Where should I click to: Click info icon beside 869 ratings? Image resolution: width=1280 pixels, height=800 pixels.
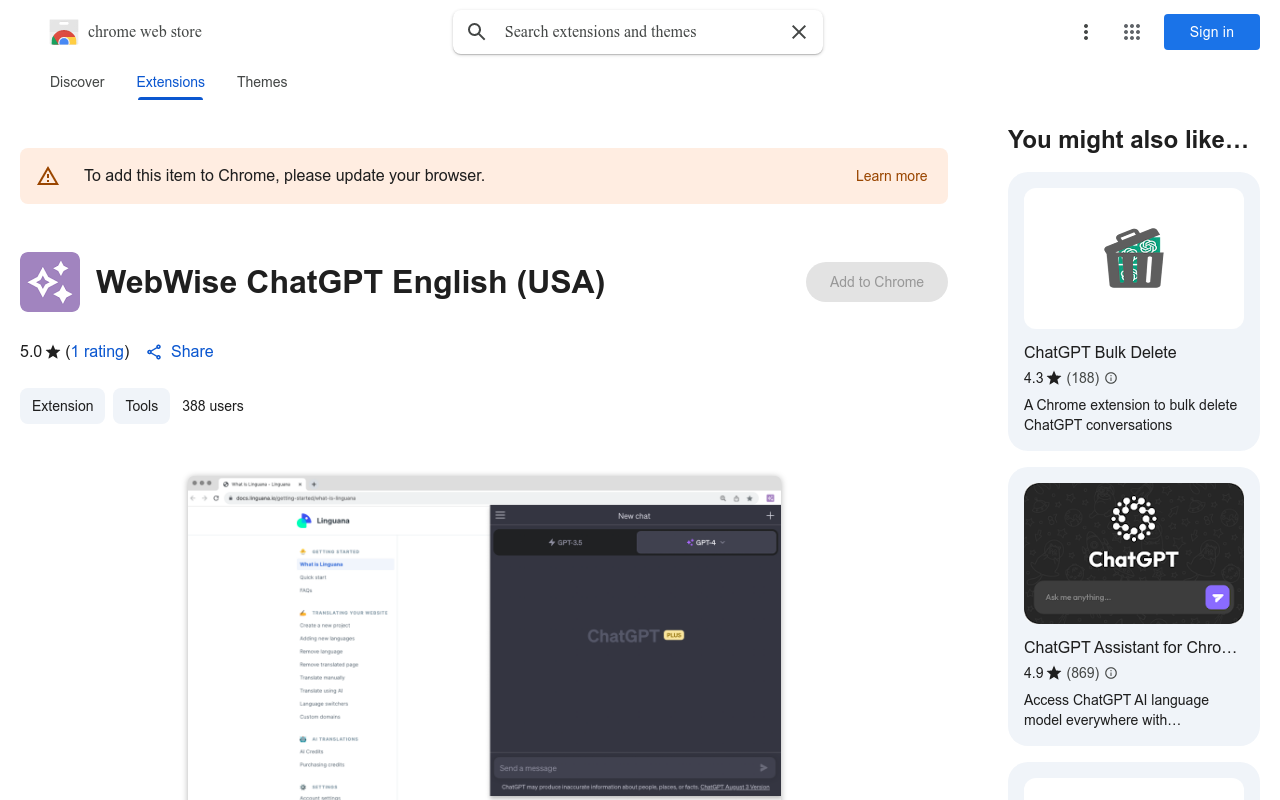1111,673
